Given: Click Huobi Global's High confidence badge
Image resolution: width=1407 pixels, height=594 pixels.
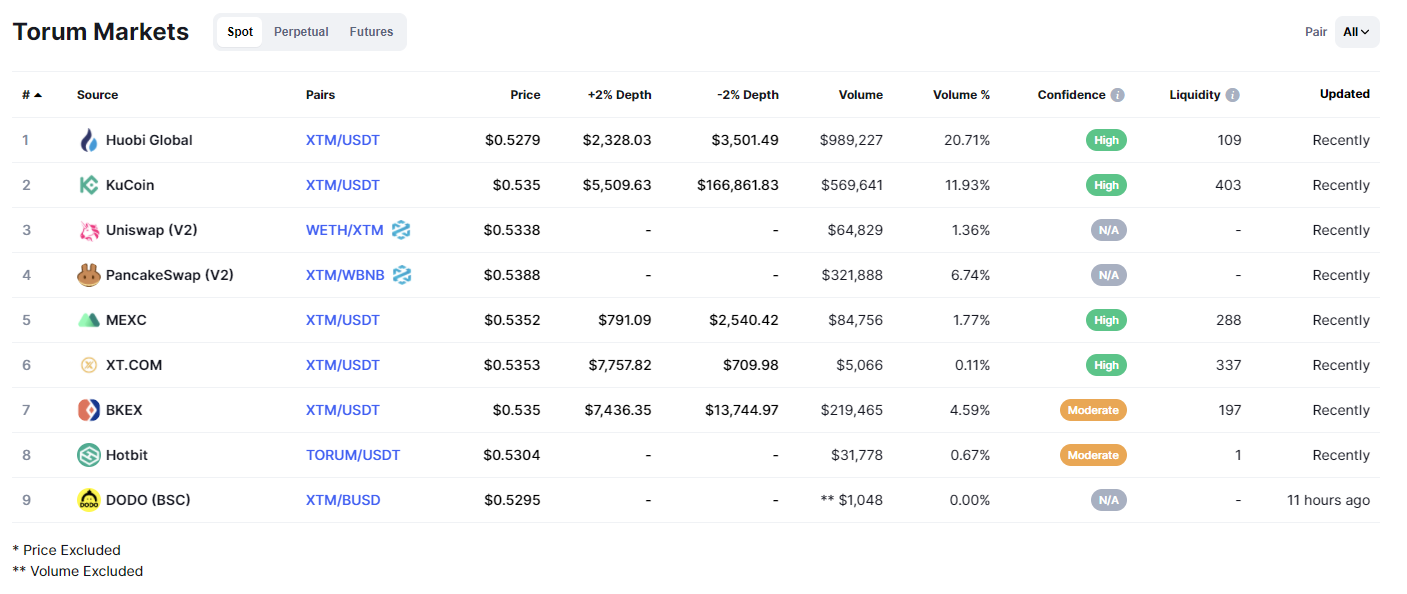Looking at the screenshot, I should [1106, 140].
